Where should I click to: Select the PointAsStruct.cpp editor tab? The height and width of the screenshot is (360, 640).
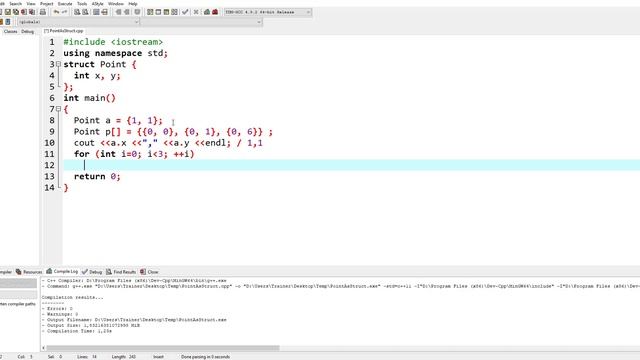64,31
